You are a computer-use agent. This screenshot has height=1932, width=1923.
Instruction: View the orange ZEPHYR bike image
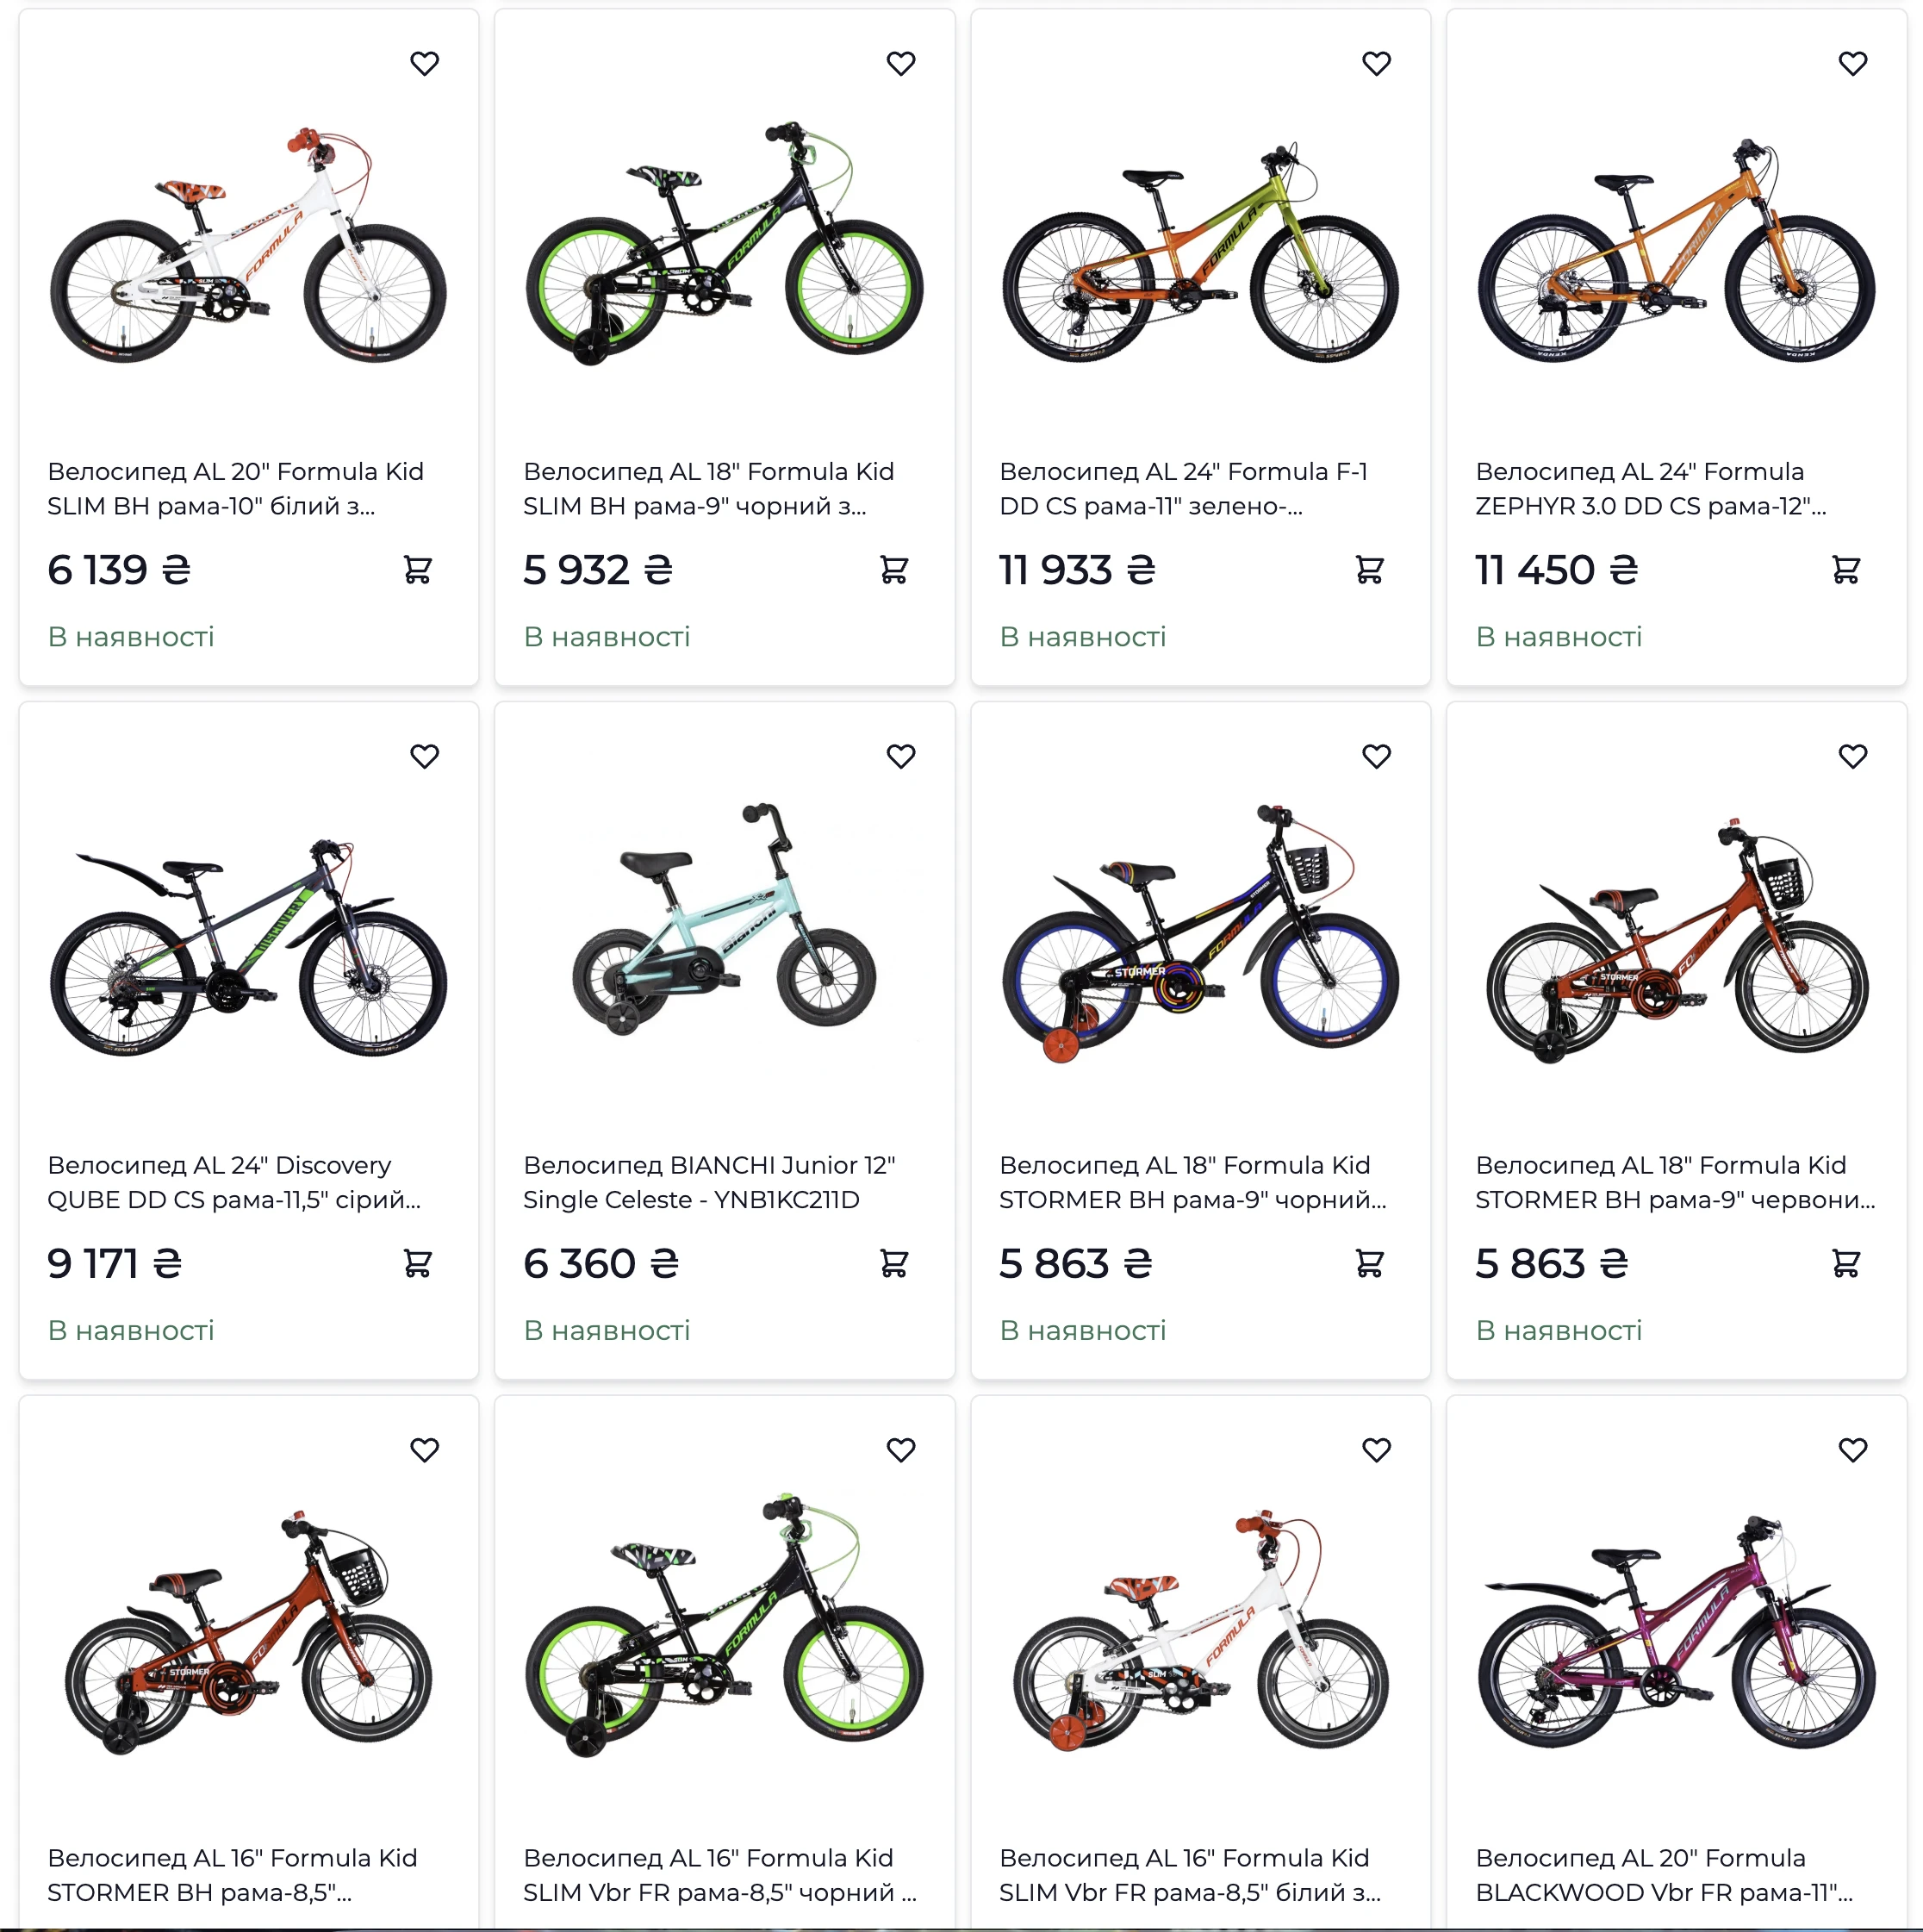point(1675,250)
